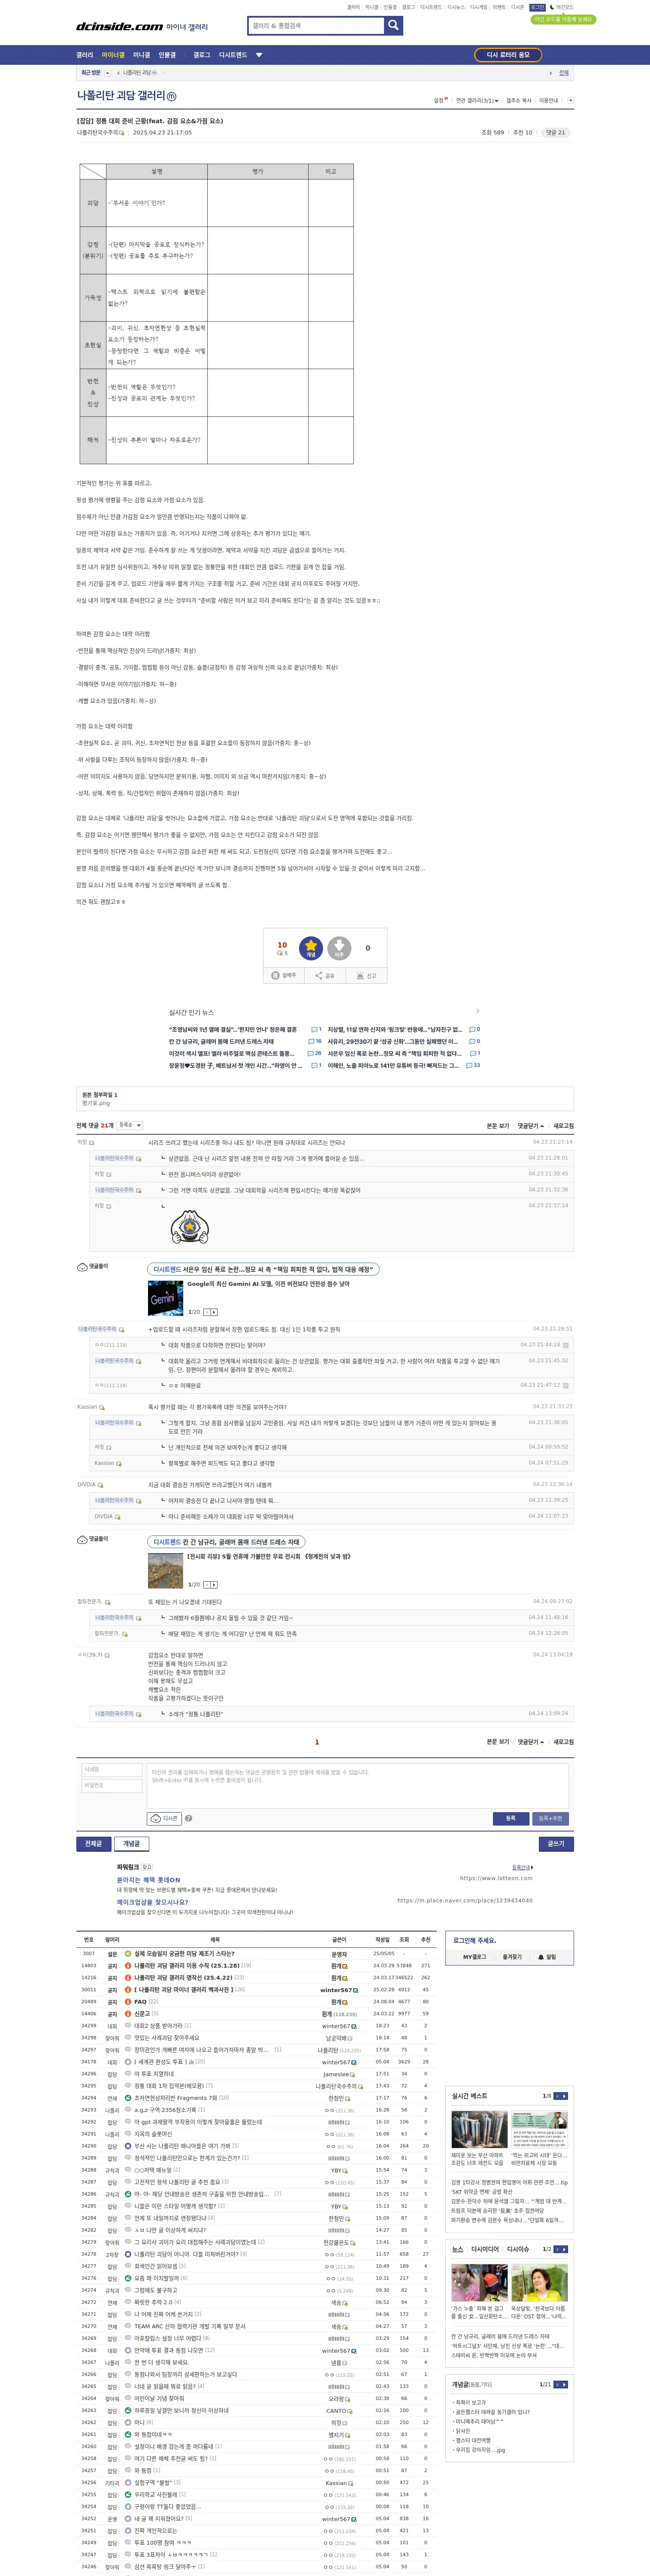The height and width of the screenshot is (2576, 650).
Task: Click the MY갤로그 button
Action: pos(474,1956)
